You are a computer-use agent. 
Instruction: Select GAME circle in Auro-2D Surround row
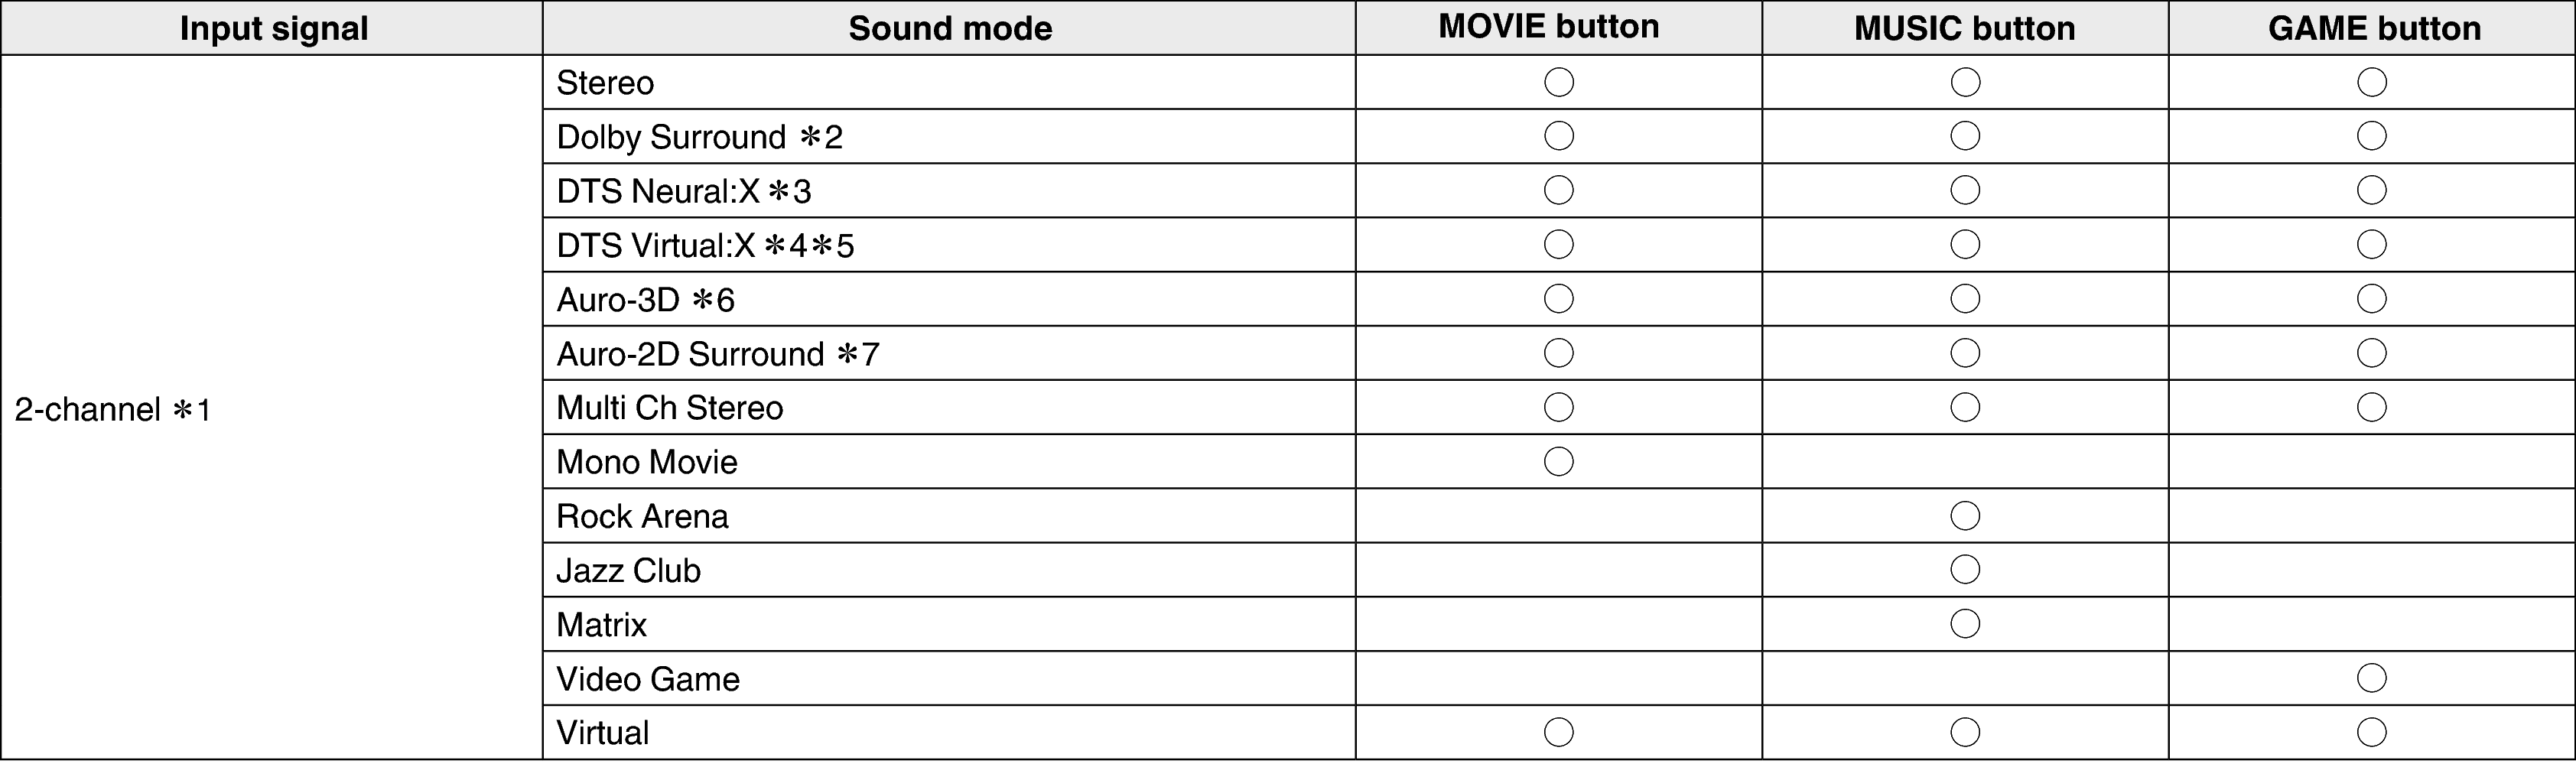2371,353
